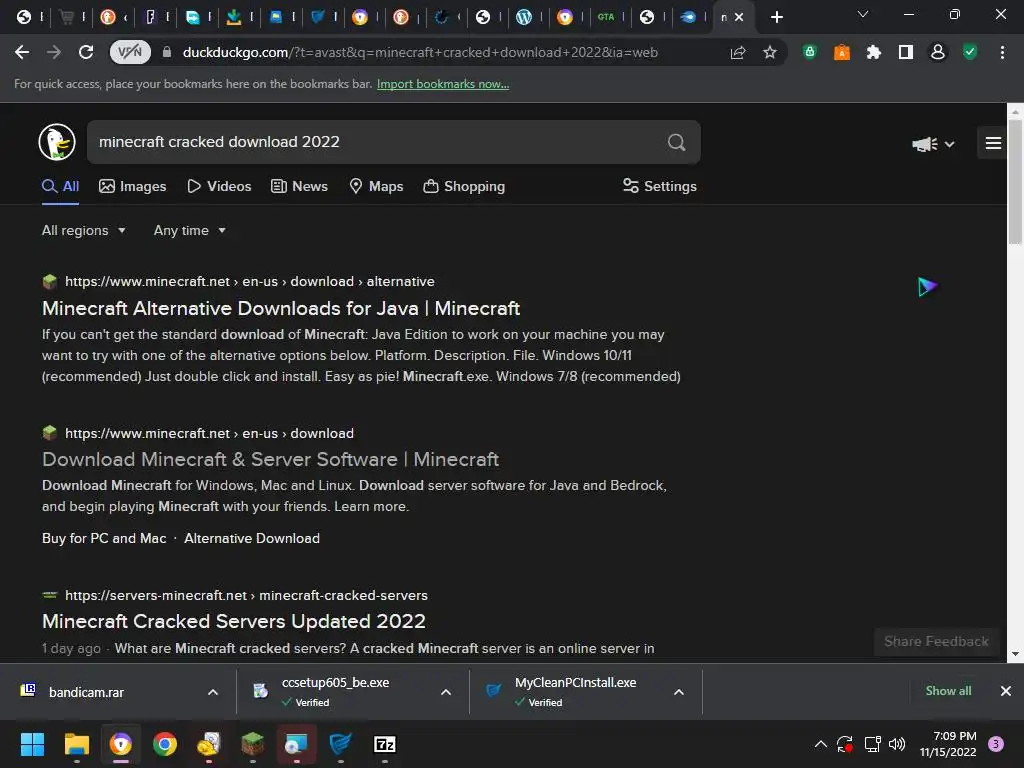Click the DuckDuckGo duck logo
The height and width of the screenshot is (768, 1024).
click(x=57, y=142)
